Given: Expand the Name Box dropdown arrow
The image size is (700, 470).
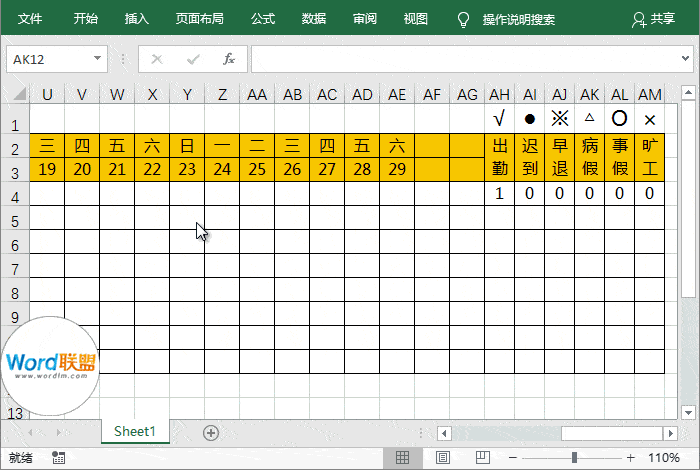Looking at the screenshot, I should pos(97,58).
